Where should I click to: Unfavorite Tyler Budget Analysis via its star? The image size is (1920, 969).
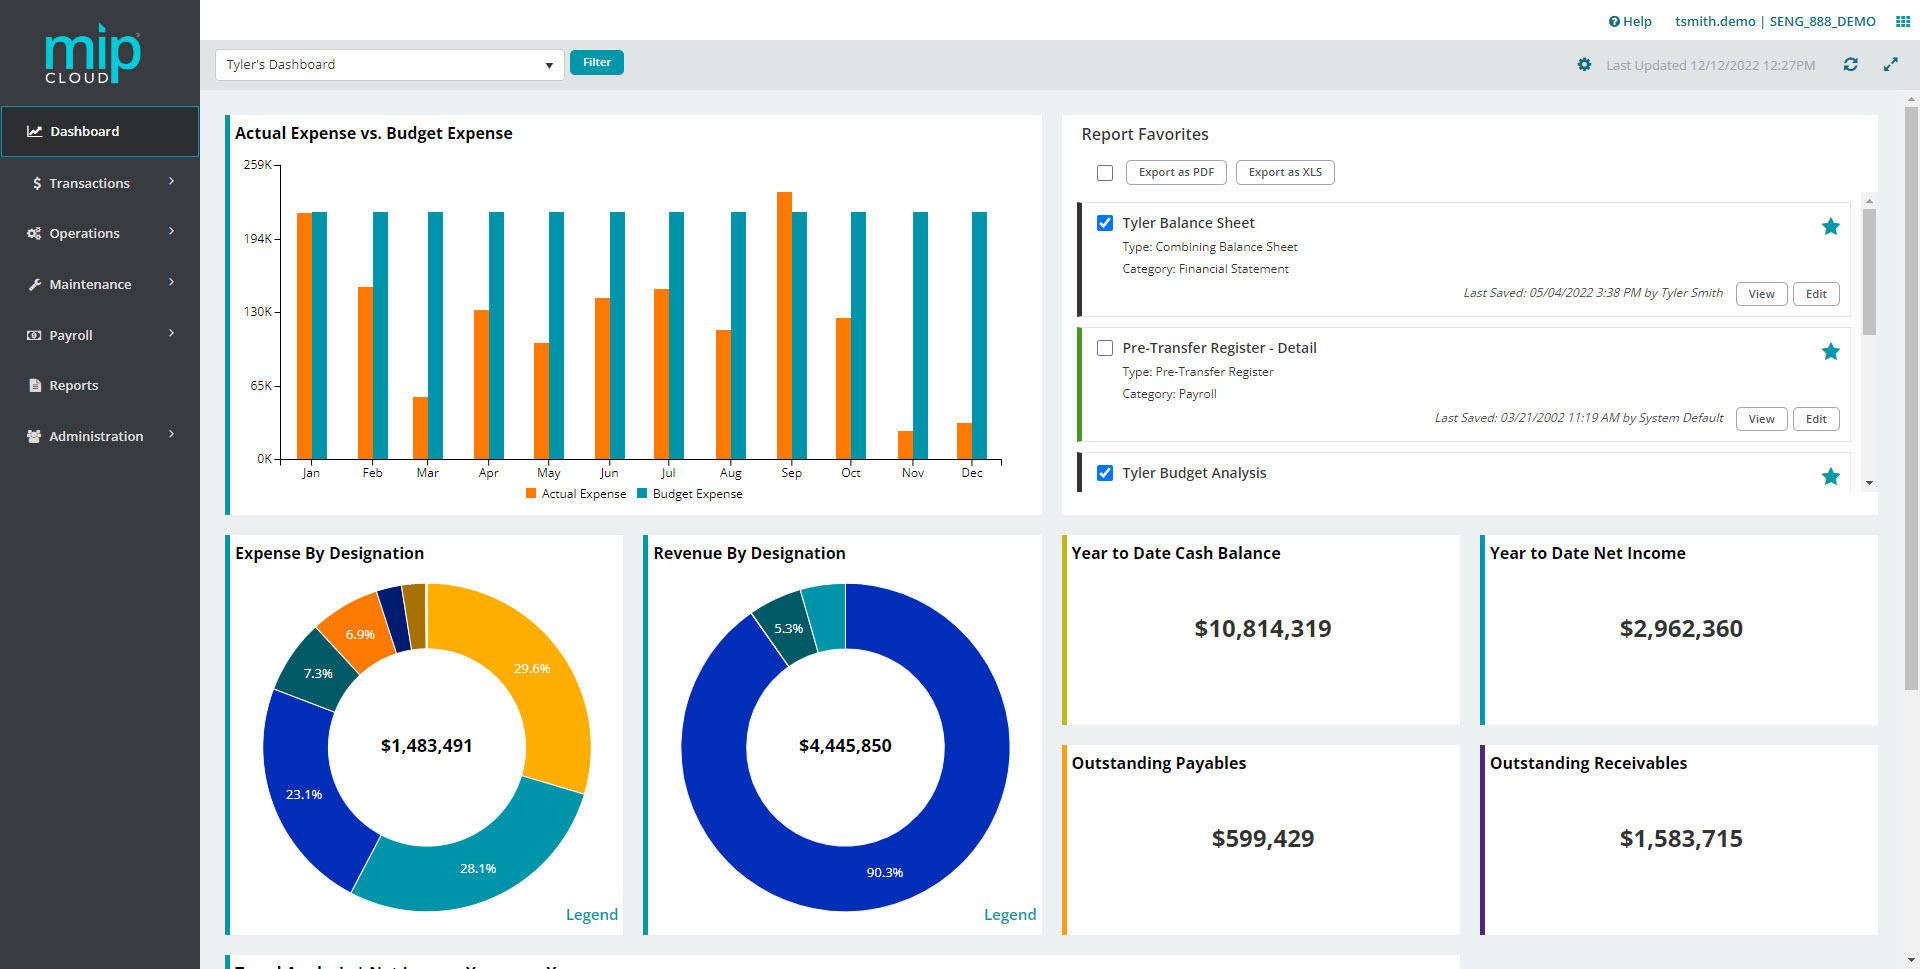pyautogui.click(x=1831, y=477)
